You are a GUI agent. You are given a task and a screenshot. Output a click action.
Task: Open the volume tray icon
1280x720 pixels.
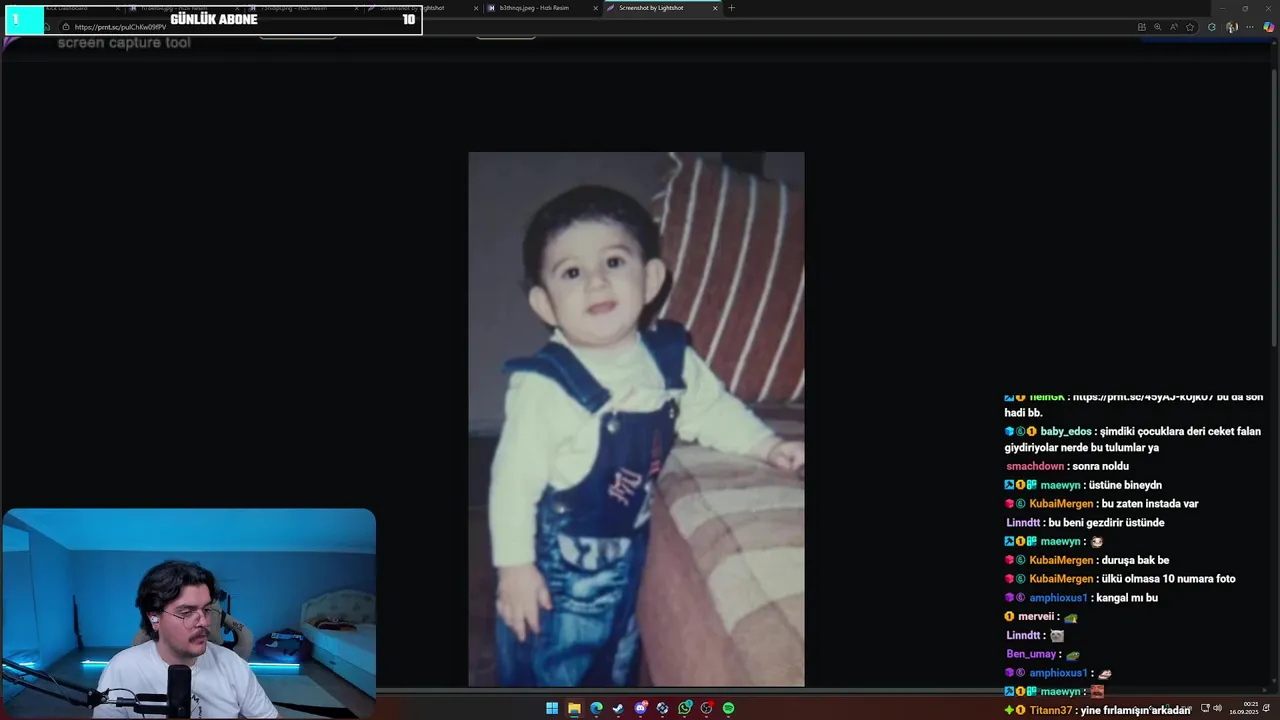[1218, 708]
